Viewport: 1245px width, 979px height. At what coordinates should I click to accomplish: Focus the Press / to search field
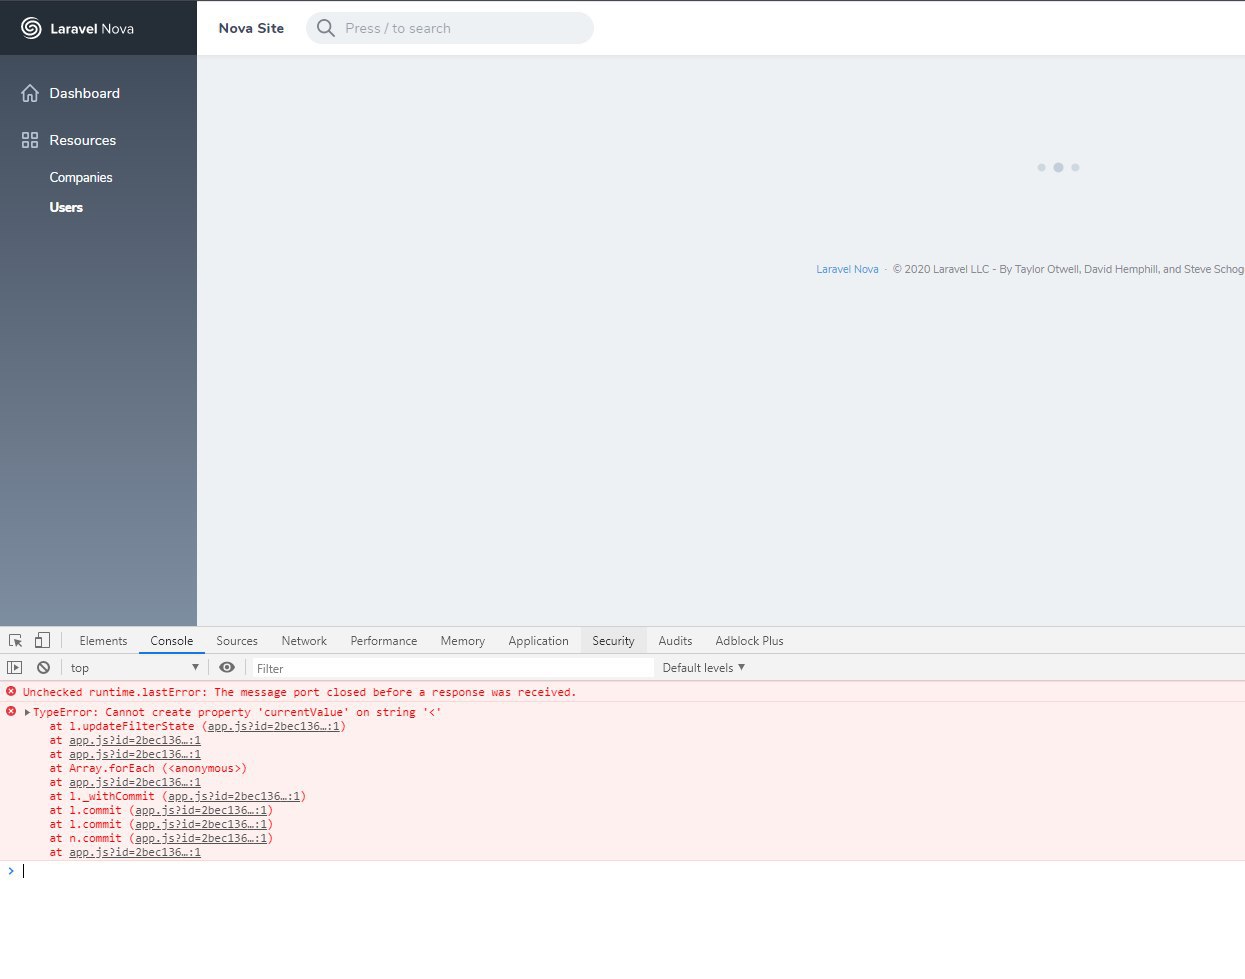coord(450,28)
